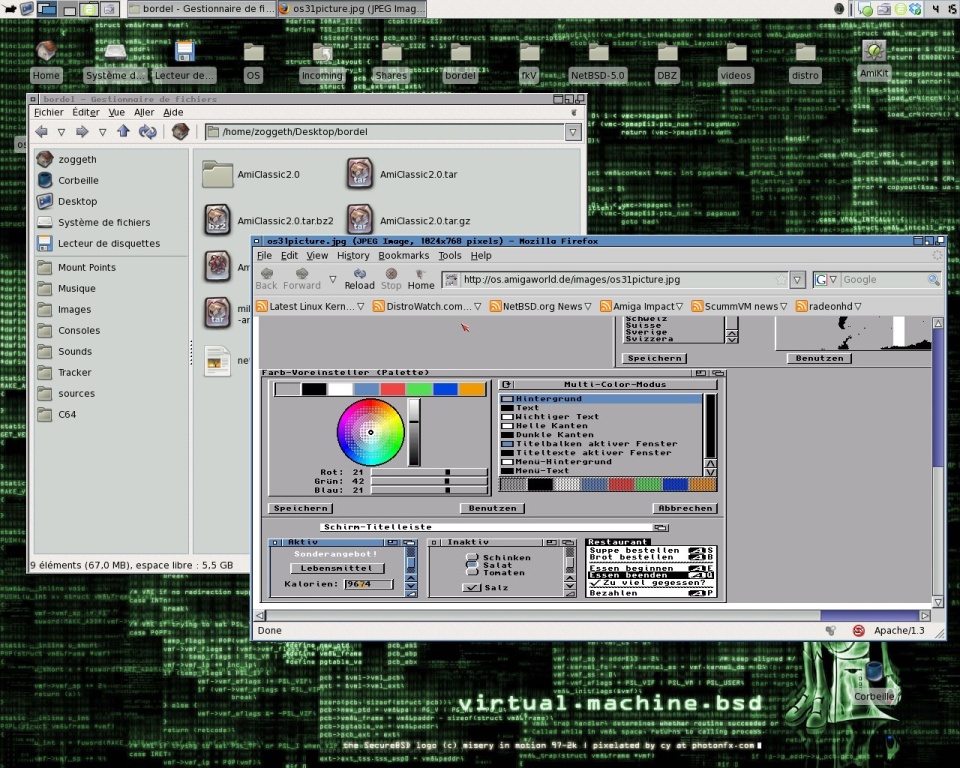Switch to bordel file manager taskbar button
960x768 pixels.
202,9
